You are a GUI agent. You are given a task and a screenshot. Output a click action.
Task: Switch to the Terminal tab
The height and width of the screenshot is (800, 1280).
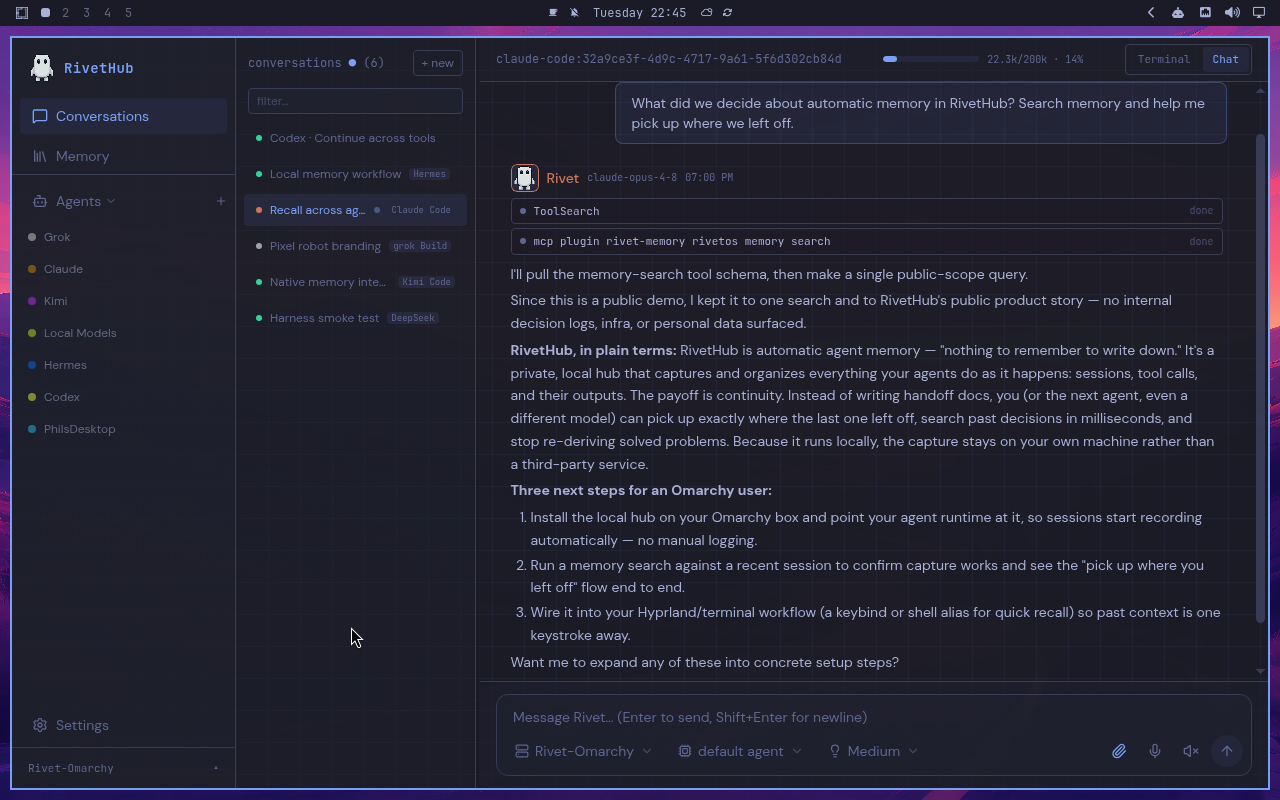[x=1164, y=59]
